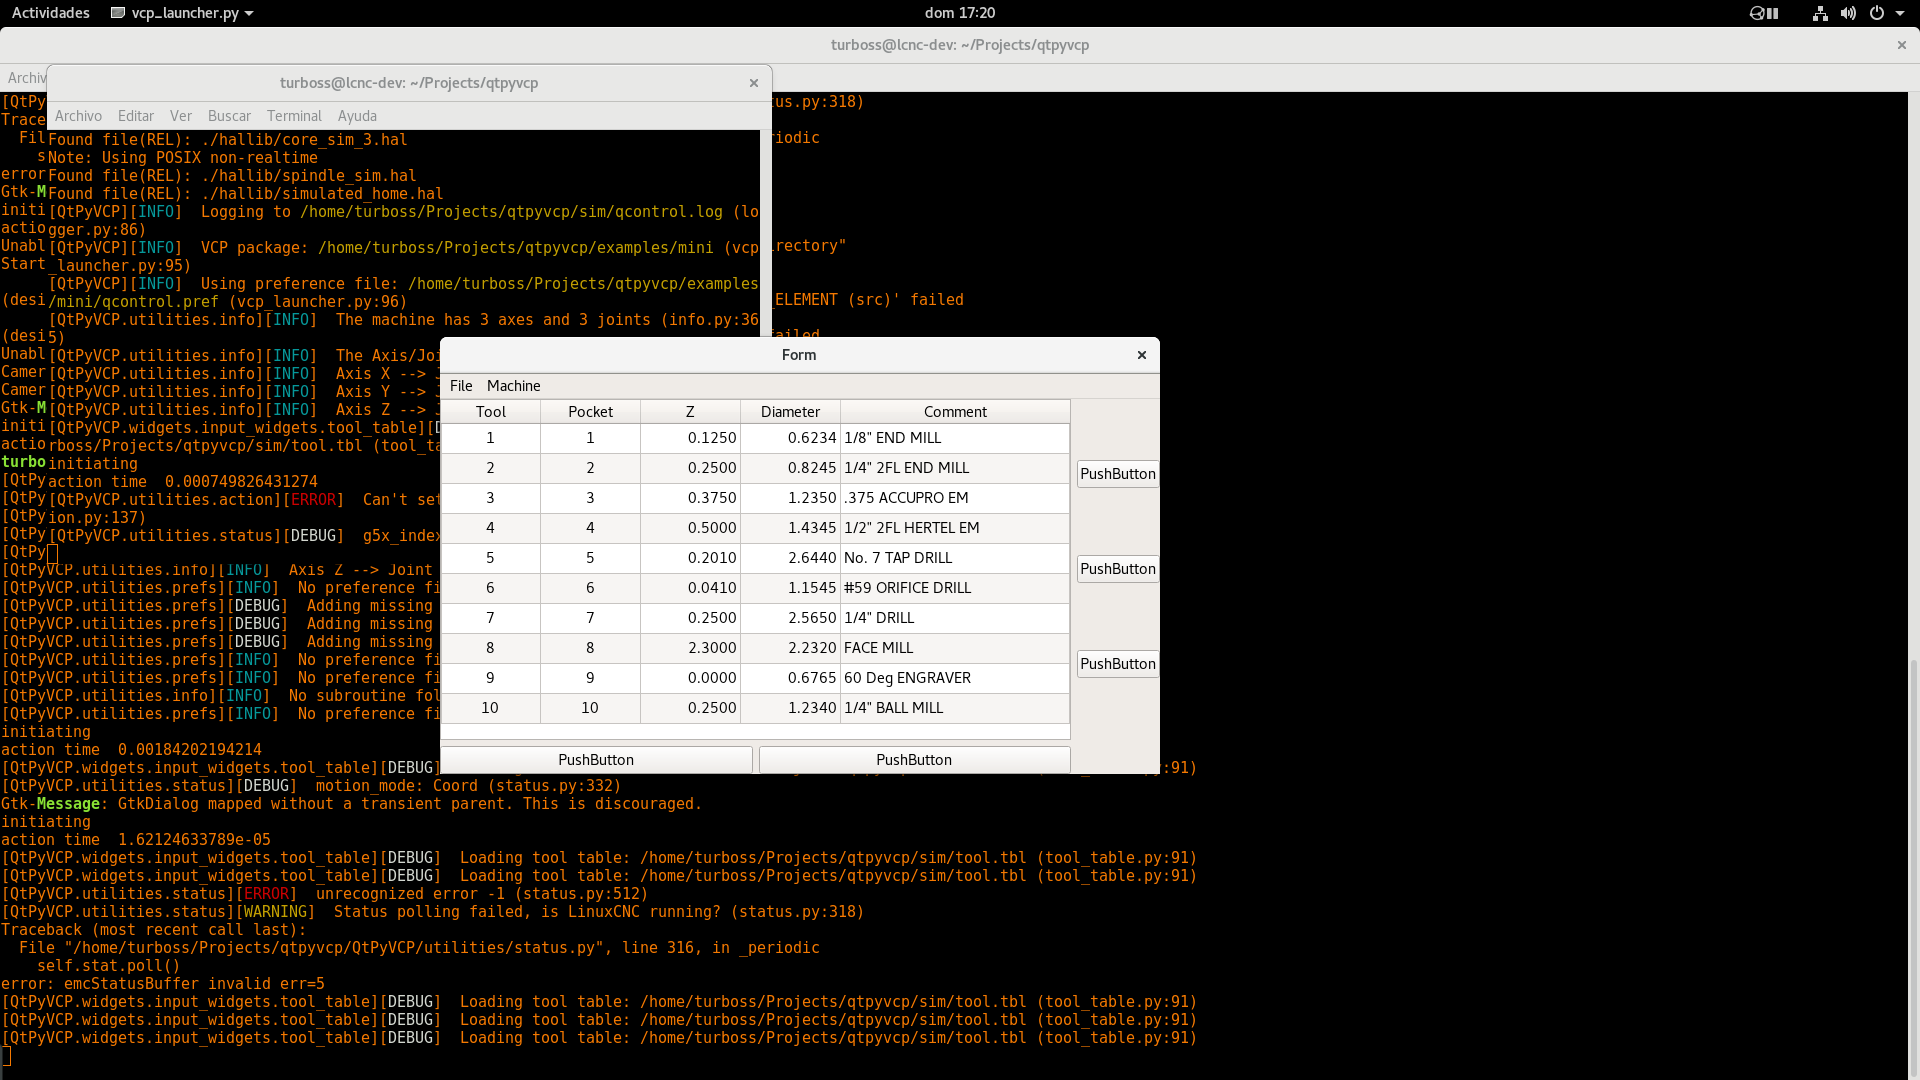Image resolution: width=1920 pixels, height=1080 pixels.
Task: Click Z value 0.5000
Action: pyautogui.click(x=690, y=528)
